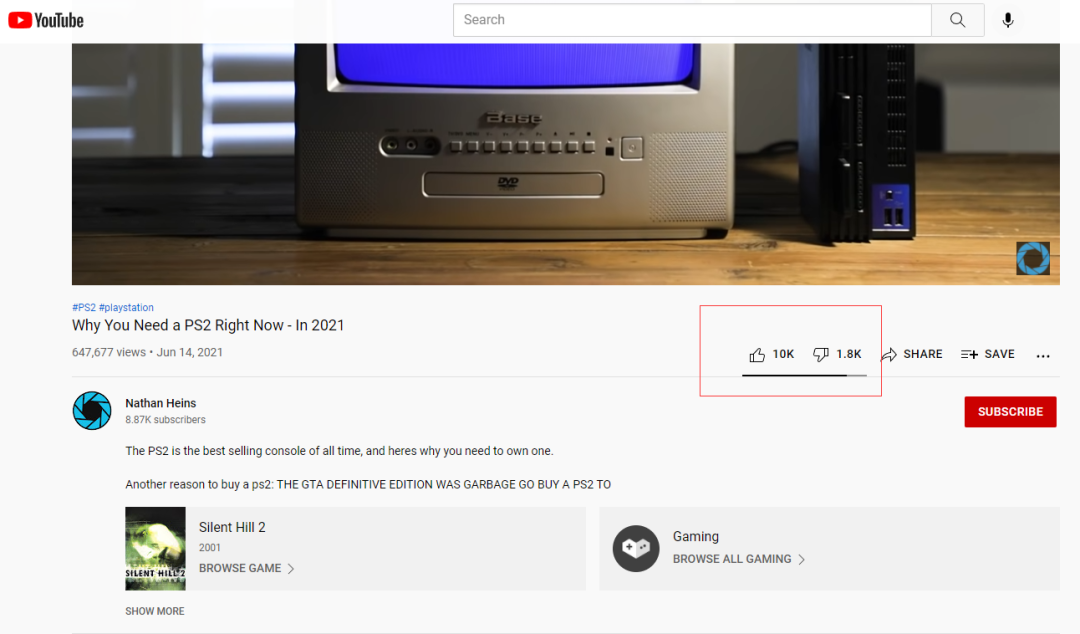Click BROWSE GAME for Silent Hill 2
1080x634 pixels.
240,569
